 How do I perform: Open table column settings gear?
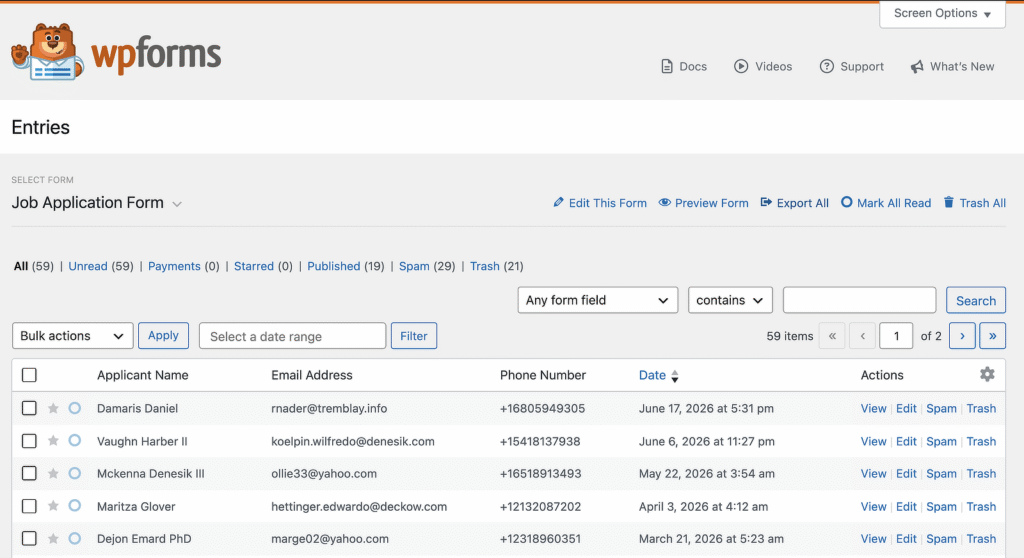tap(987, 374)
